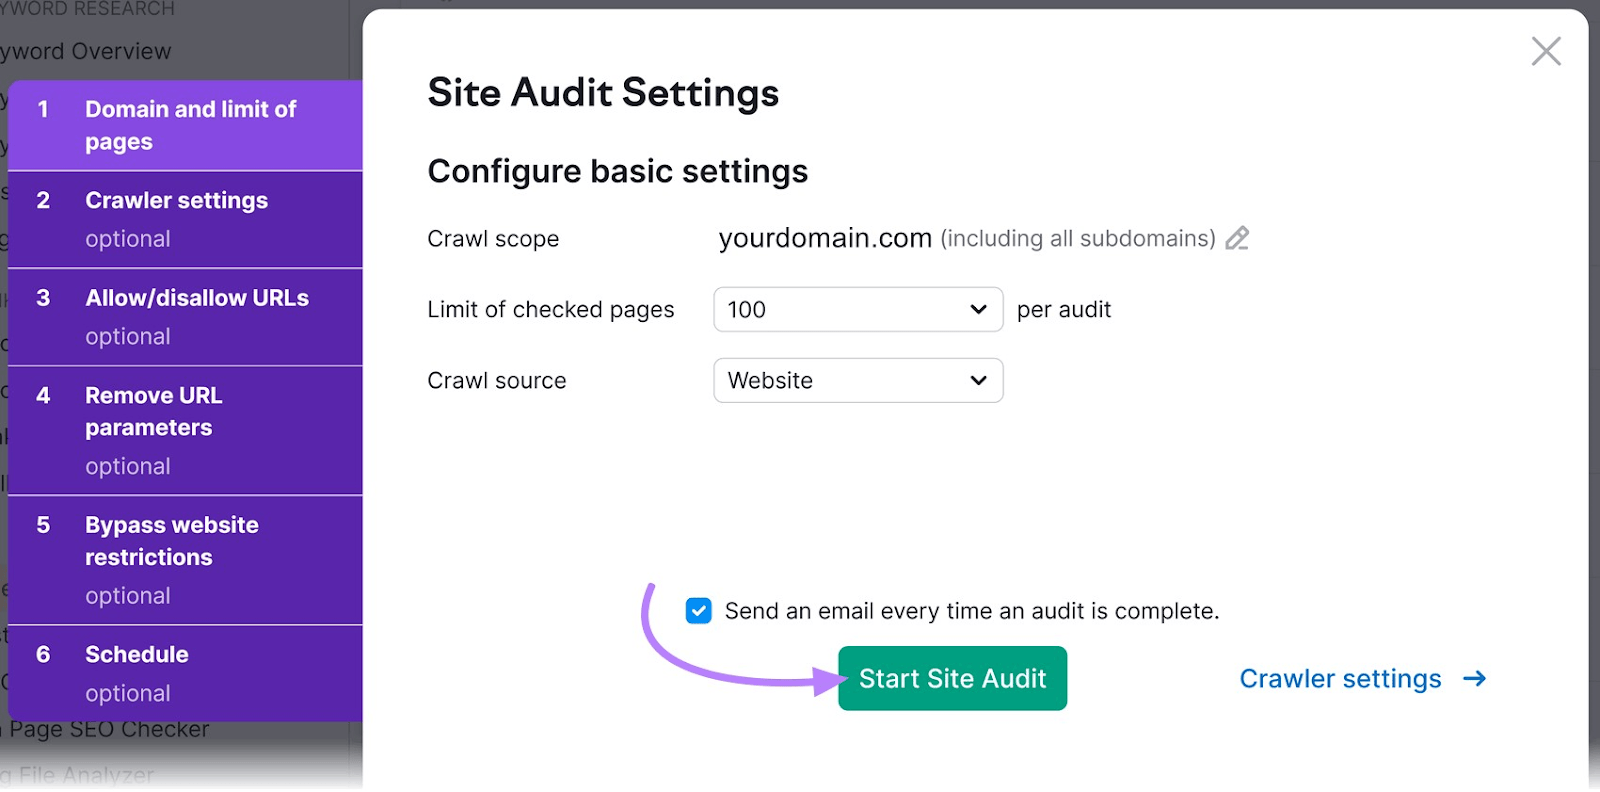Viewport: 1600px width, 792px height.
Task: Close the Site Audit Settings dialog
Action: (x=1546, y=51)
